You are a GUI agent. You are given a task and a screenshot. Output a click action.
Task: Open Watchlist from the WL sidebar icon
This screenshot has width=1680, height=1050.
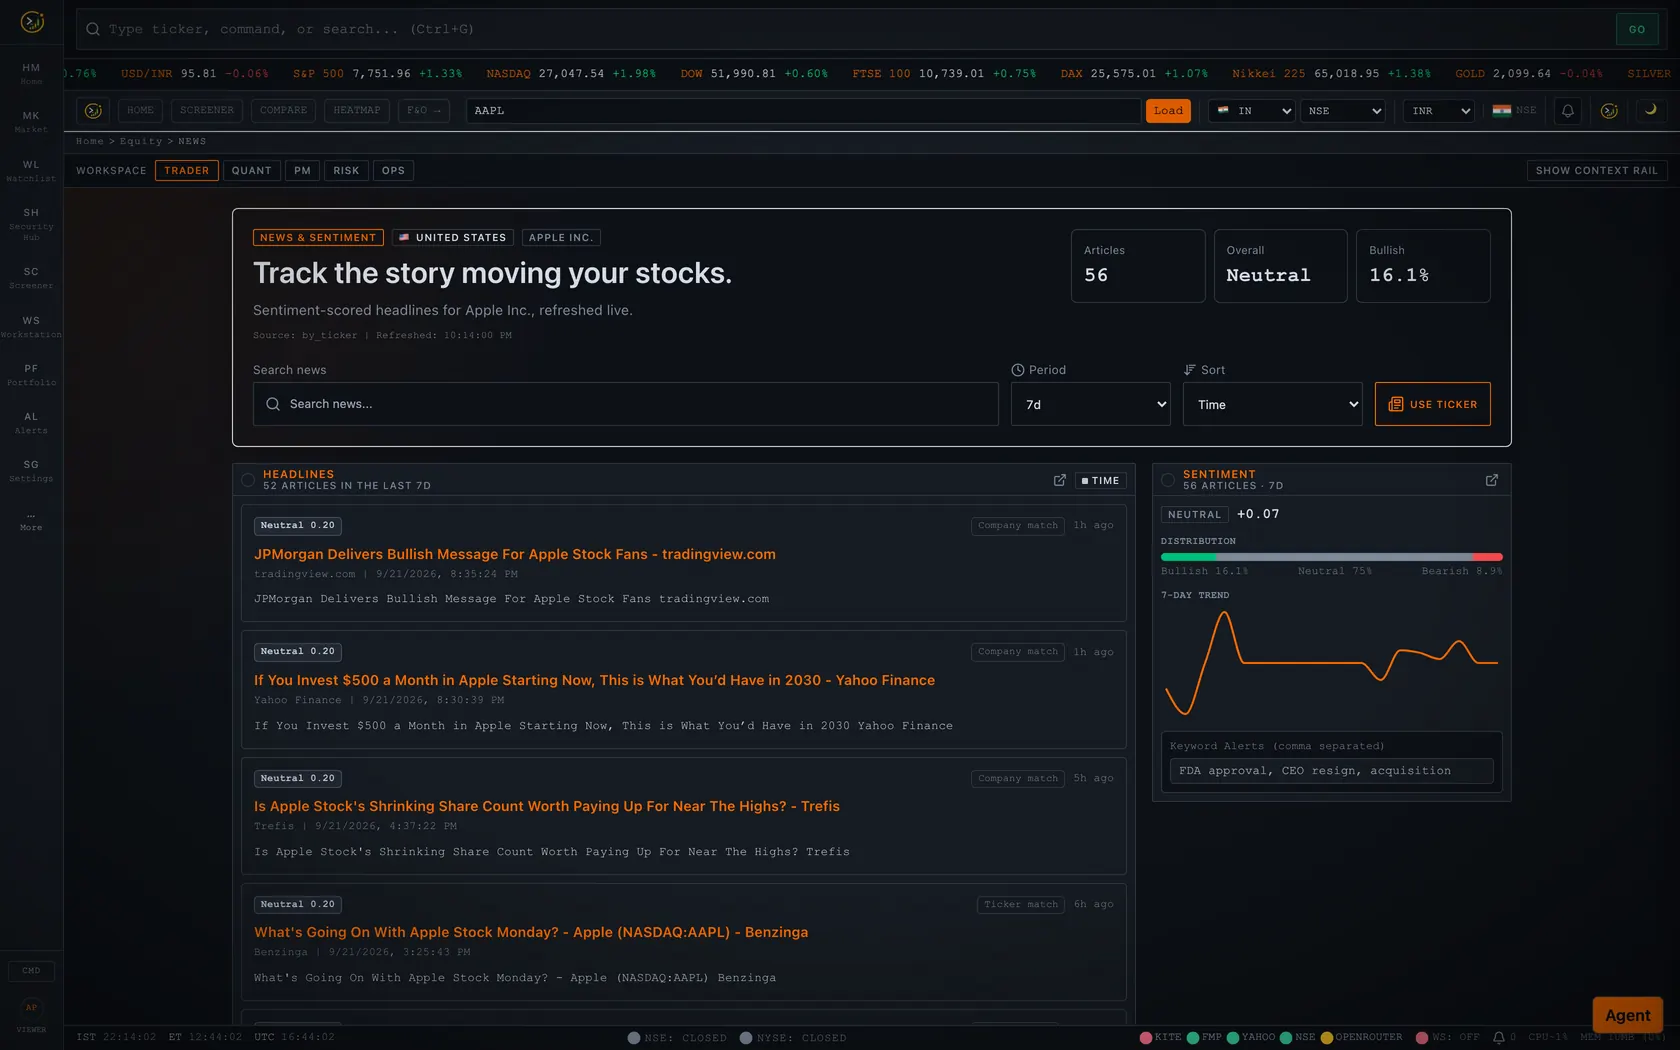(31, 171)
